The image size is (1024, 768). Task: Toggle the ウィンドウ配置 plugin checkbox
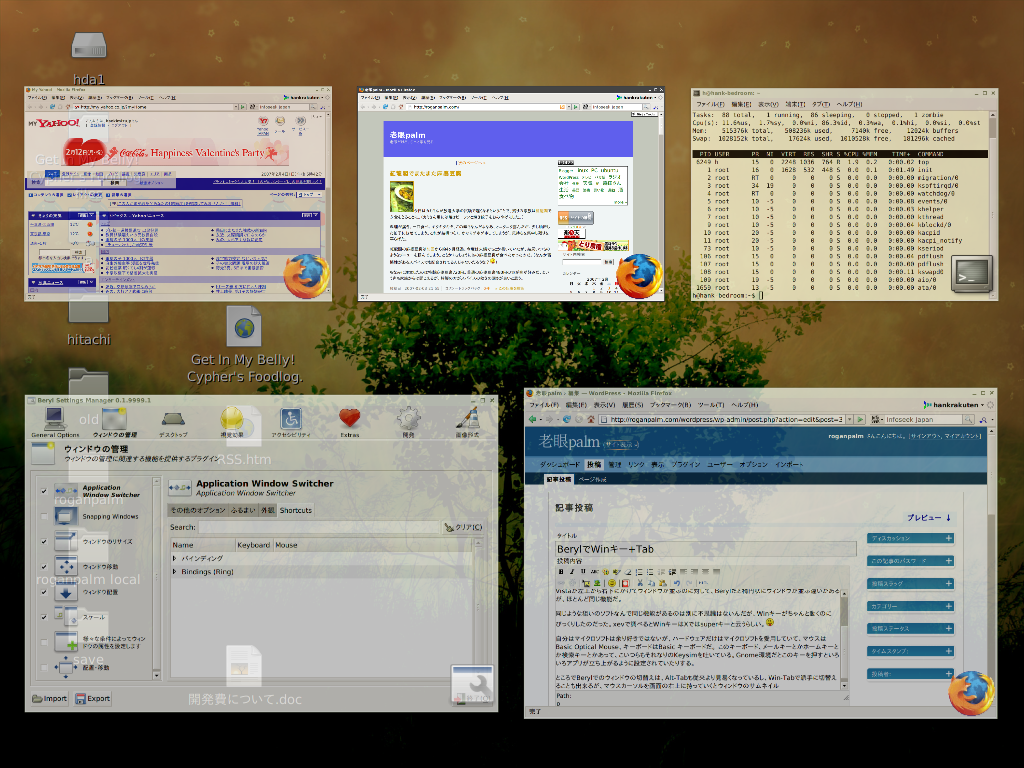(44, 592)
